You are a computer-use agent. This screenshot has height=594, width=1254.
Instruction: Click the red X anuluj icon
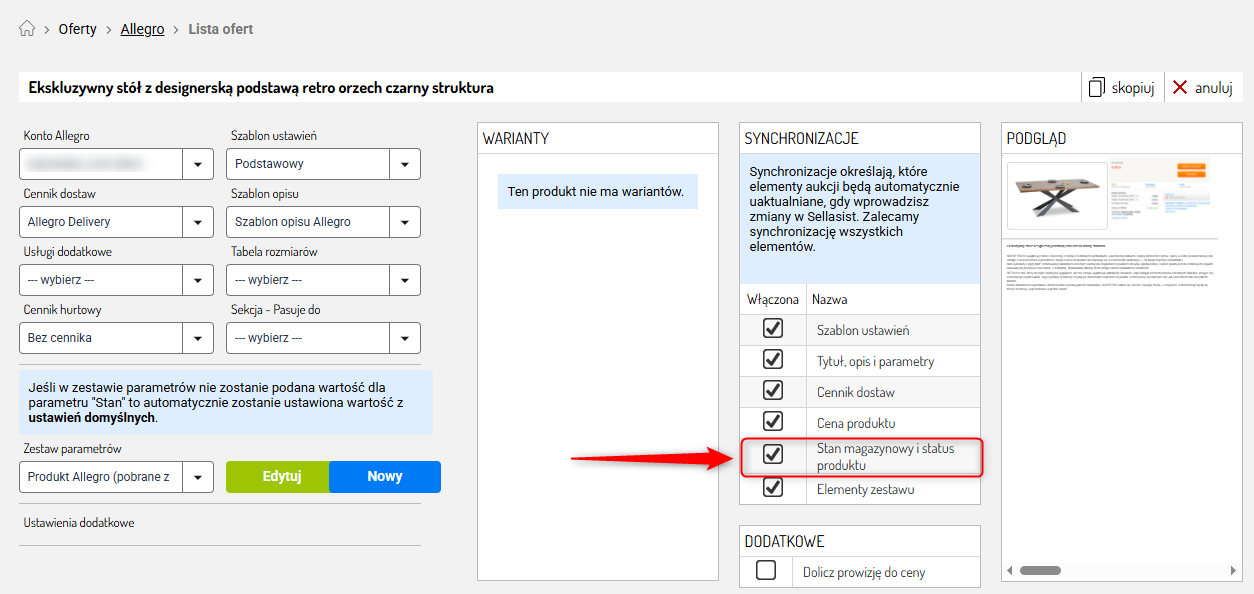1180,88
